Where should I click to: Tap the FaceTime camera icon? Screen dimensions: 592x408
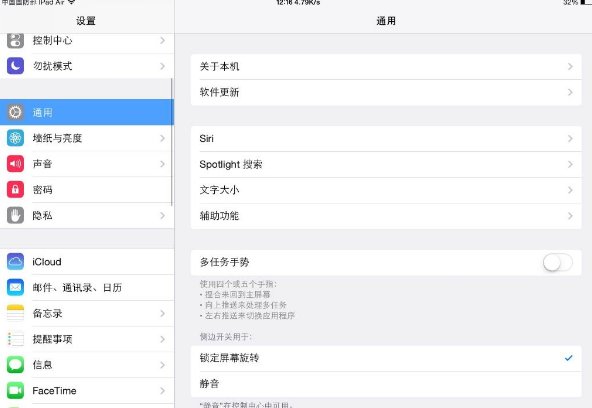click(x=15, y=391)
